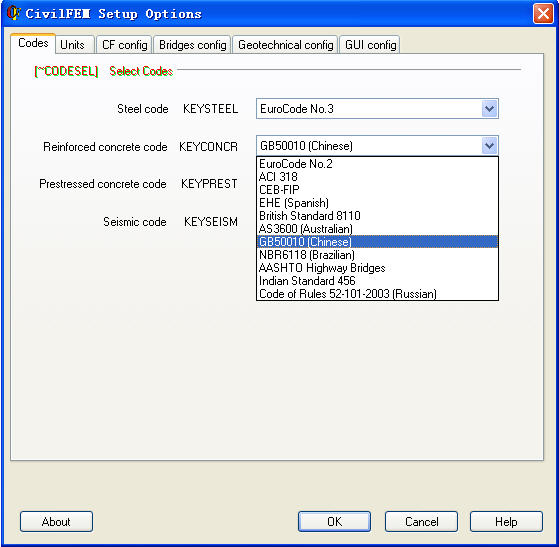Select AASHTO Highway Bridges code
559x547 pixels.
[377, 268]
